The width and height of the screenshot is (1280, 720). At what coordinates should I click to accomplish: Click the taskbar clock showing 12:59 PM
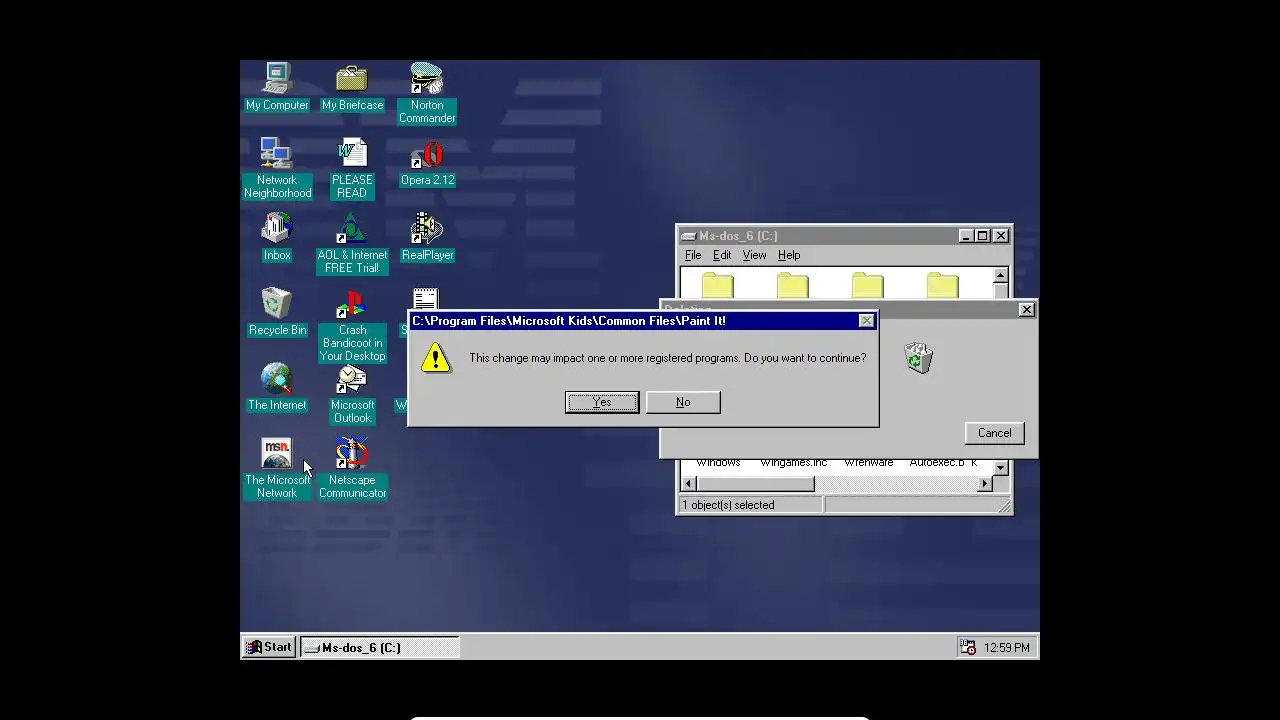tap(1006, 648)
